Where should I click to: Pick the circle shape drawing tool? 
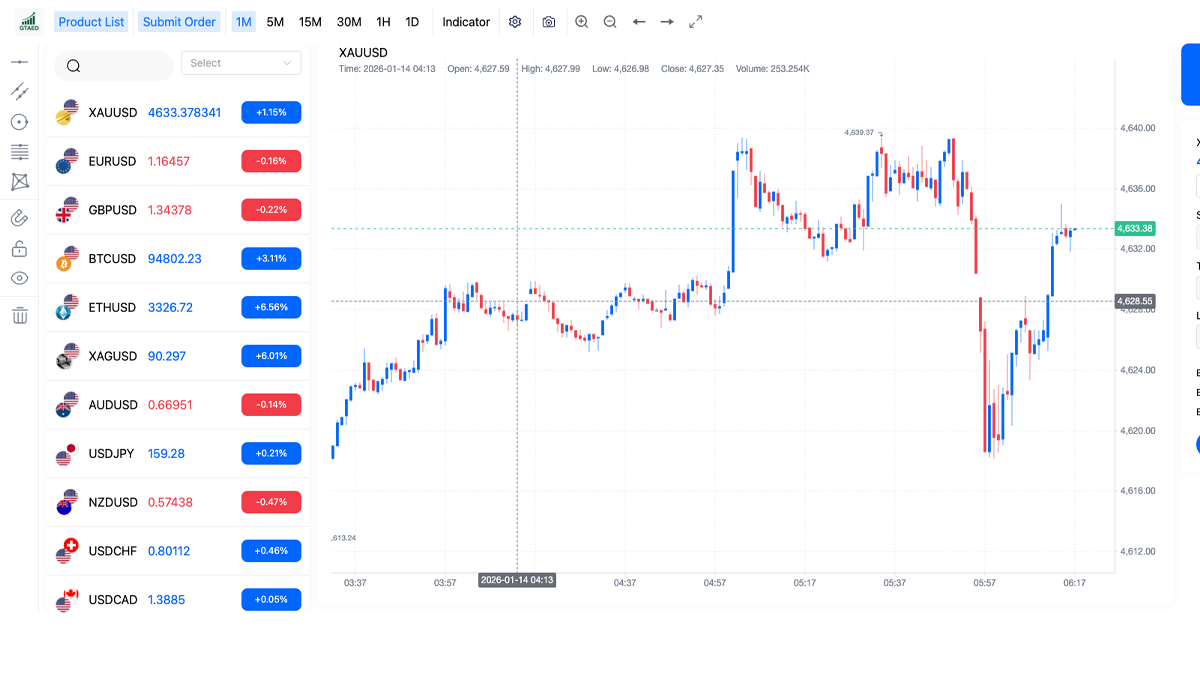(x=19, y=122)
